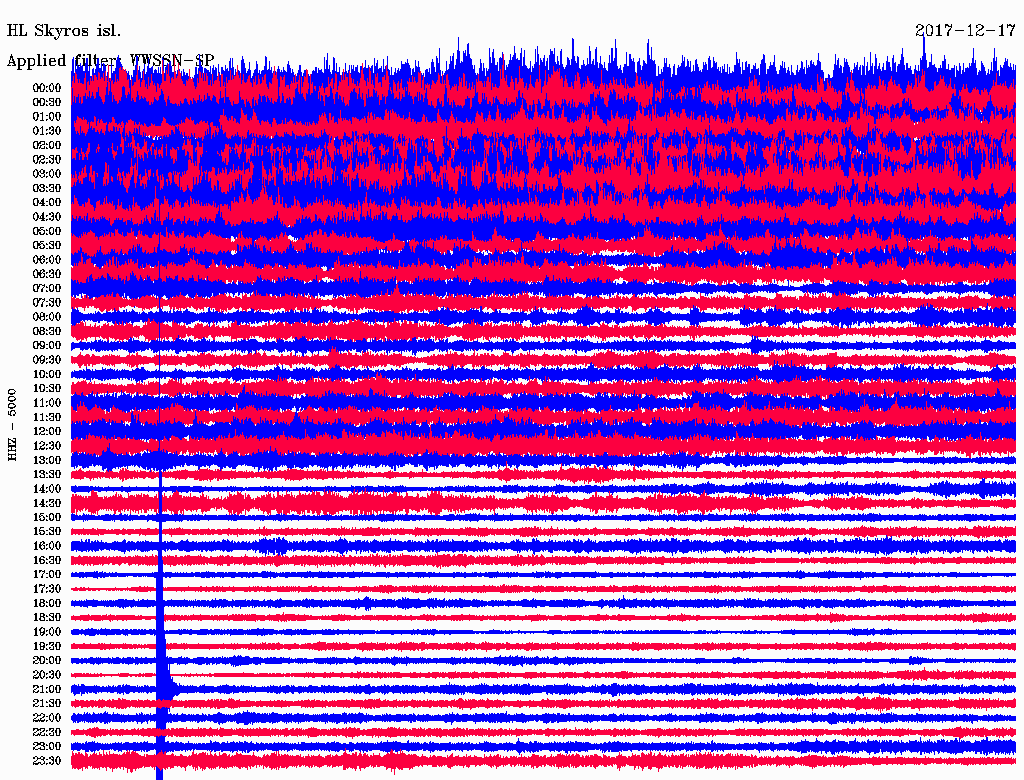Select the 02:00 time label
The image size is (1024, 780).
pyautogui.click(x=47, y=145)
